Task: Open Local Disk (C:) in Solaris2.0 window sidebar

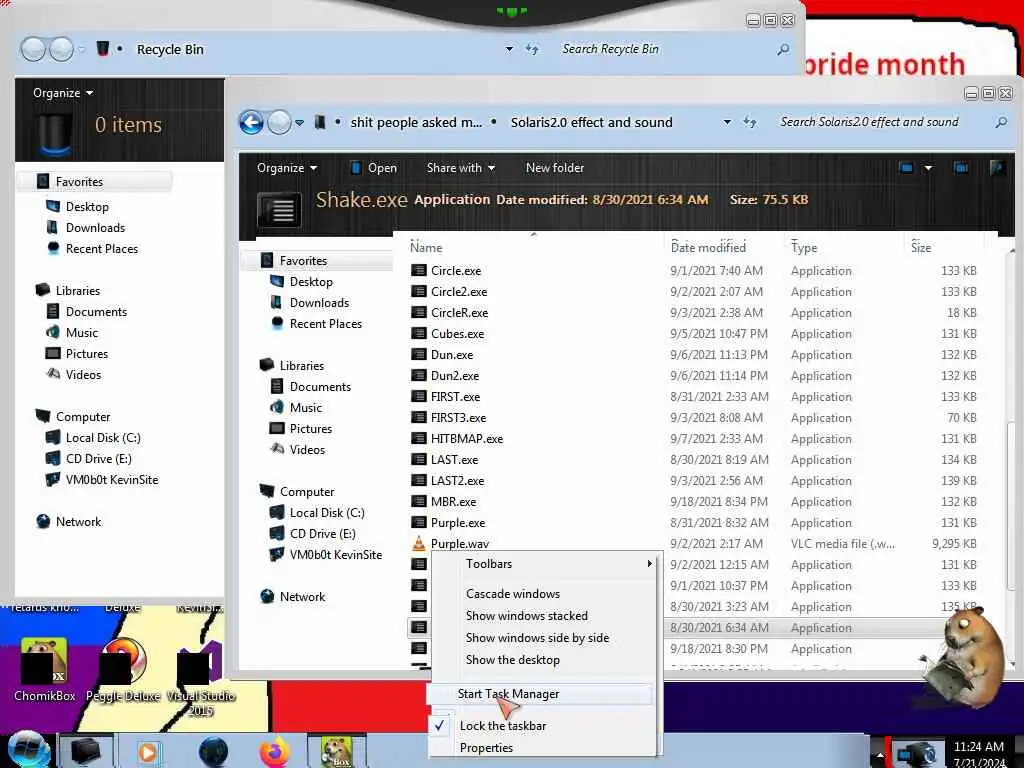Action: (327, 513)
